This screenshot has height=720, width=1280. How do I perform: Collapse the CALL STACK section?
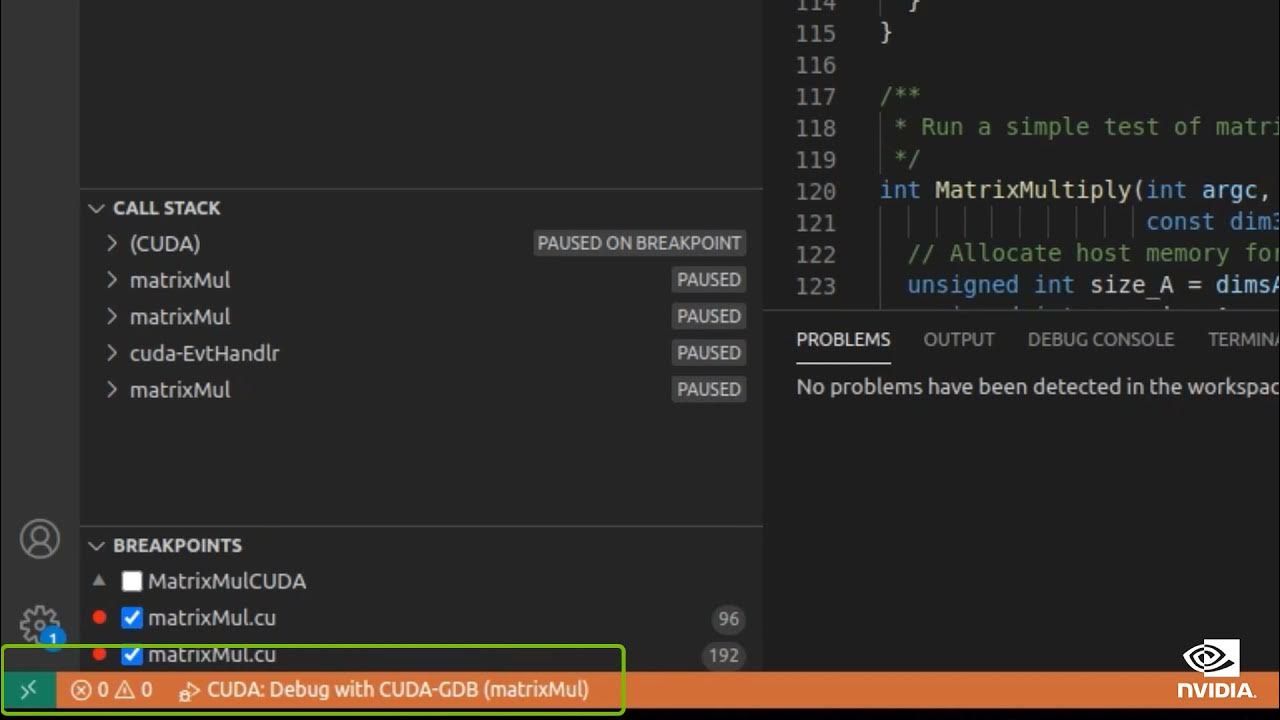96,208
